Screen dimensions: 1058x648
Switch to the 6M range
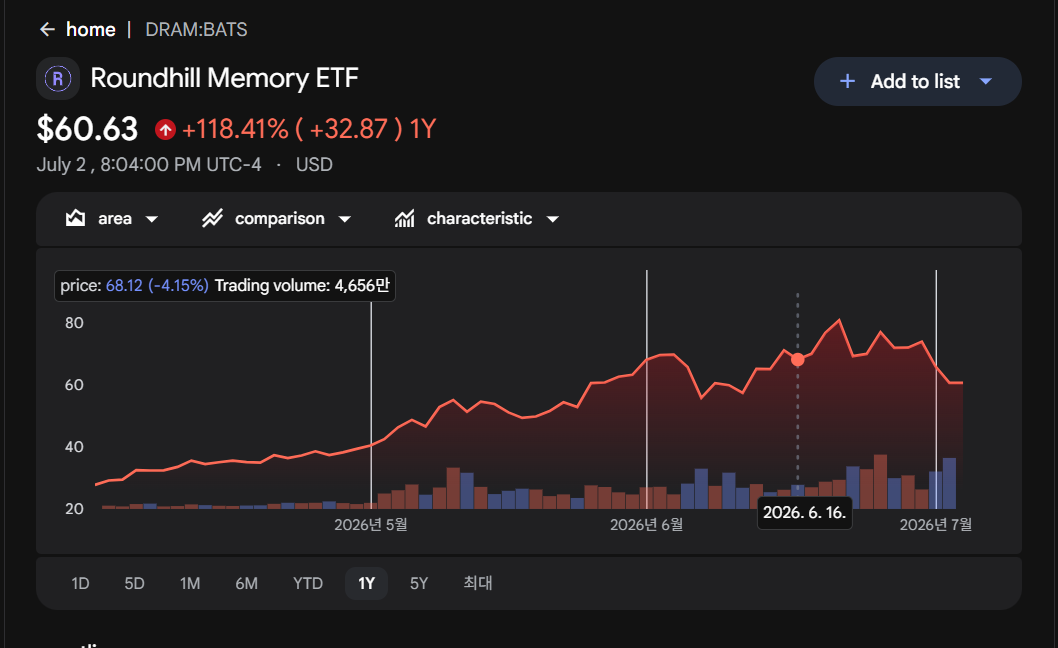click(x=247, y=583)
